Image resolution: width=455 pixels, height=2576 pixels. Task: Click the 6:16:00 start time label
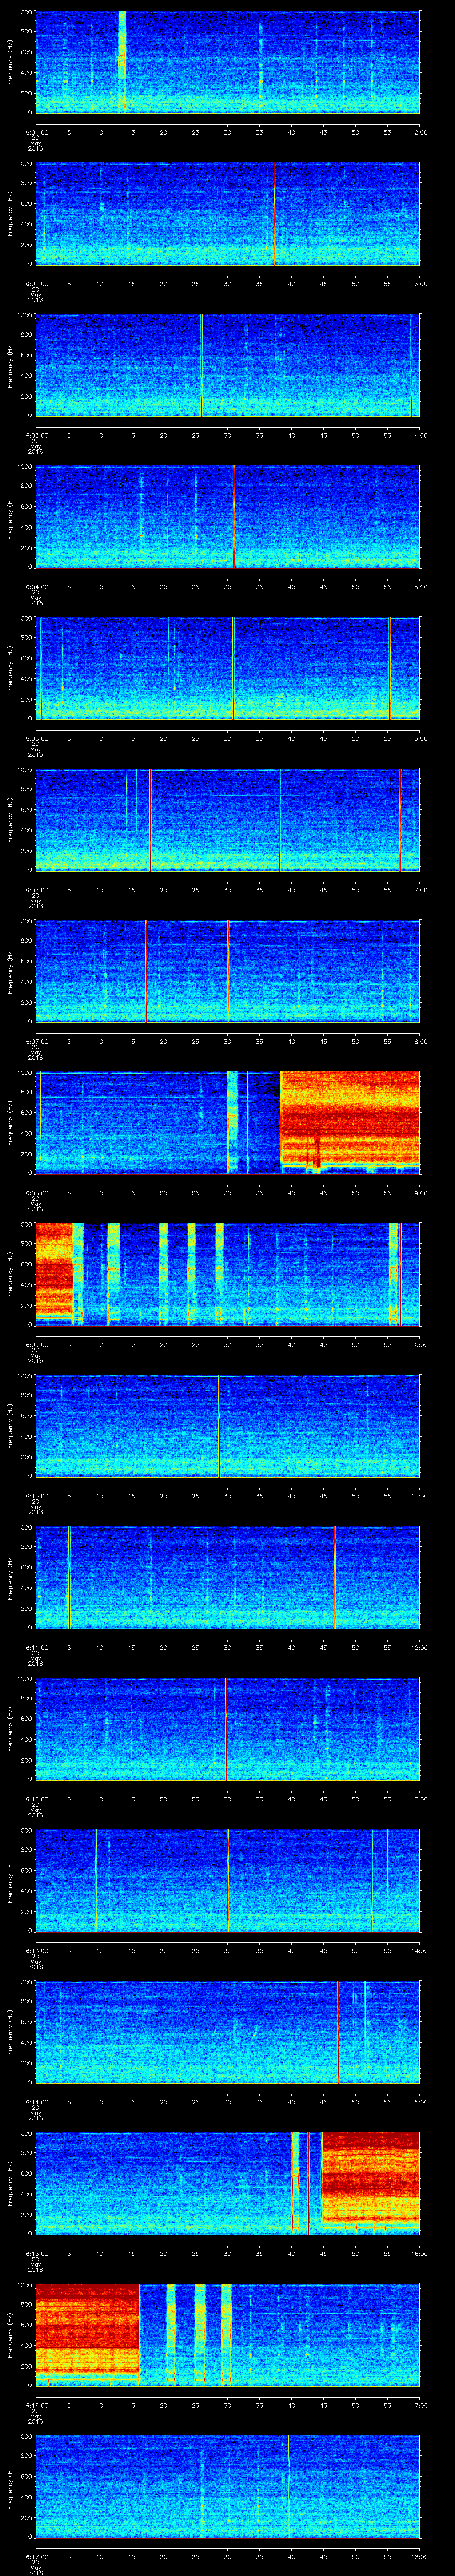[x=36, y=2405]
